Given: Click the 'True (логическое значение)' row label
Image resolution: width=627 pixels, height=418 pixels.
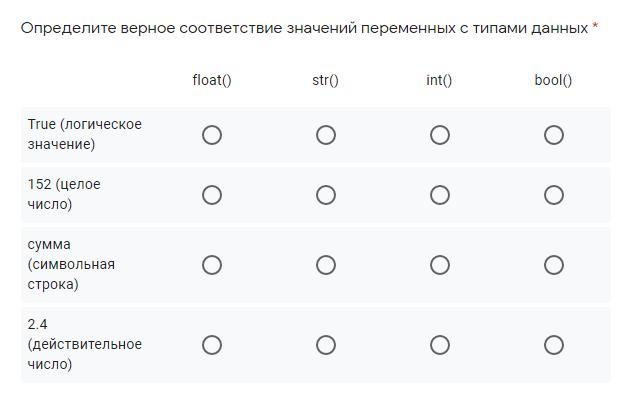Looking at the screenshot, I should [x=84, y=134].
